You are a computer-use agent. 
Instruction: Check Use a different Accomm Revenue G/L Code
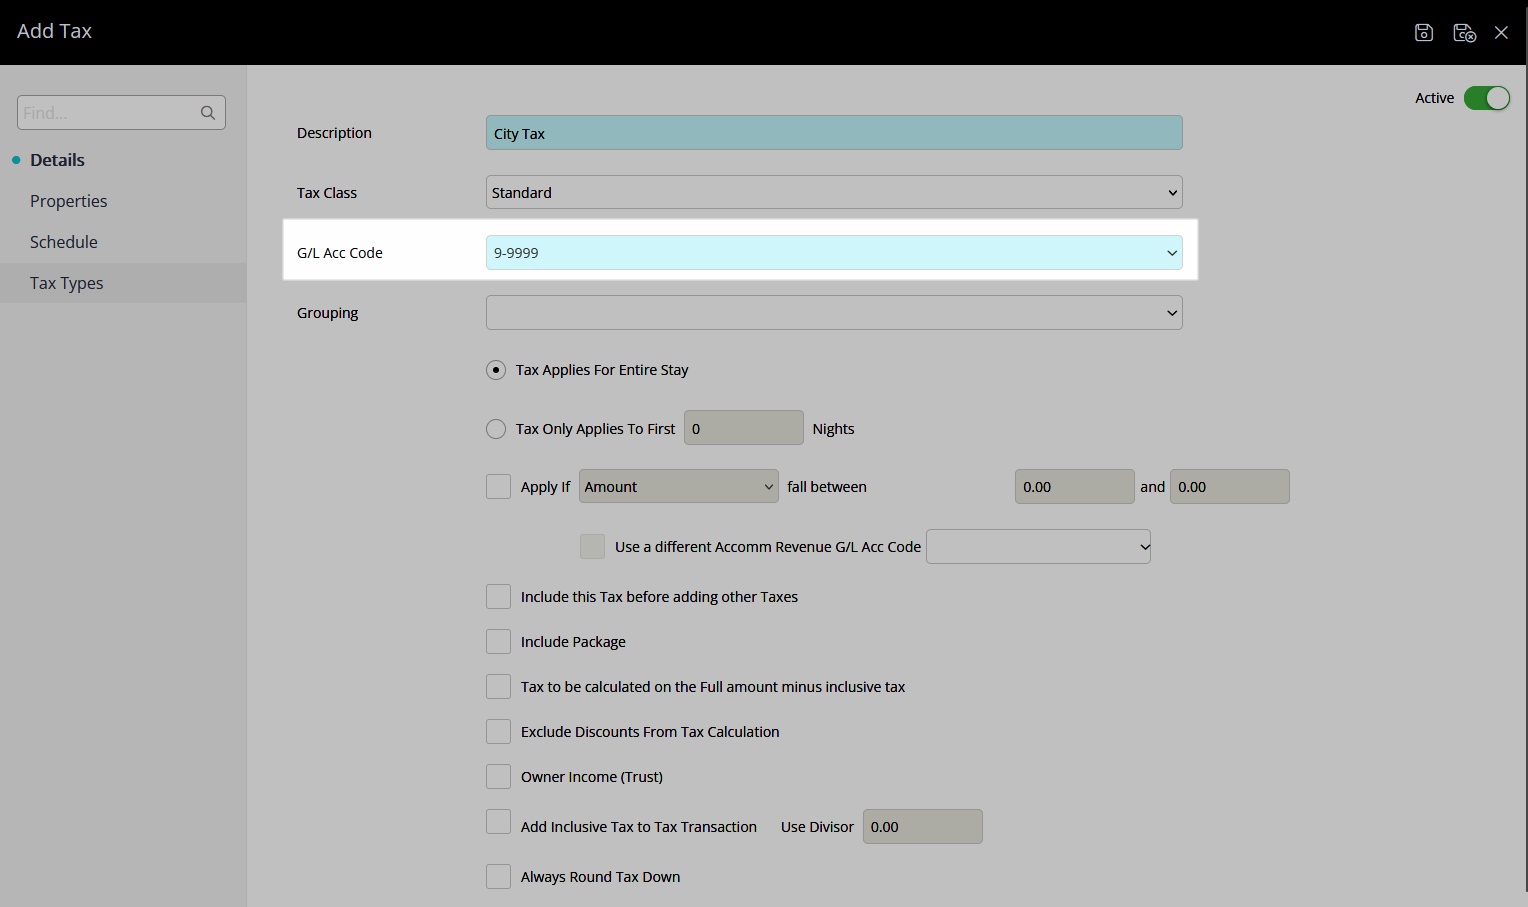592,547
